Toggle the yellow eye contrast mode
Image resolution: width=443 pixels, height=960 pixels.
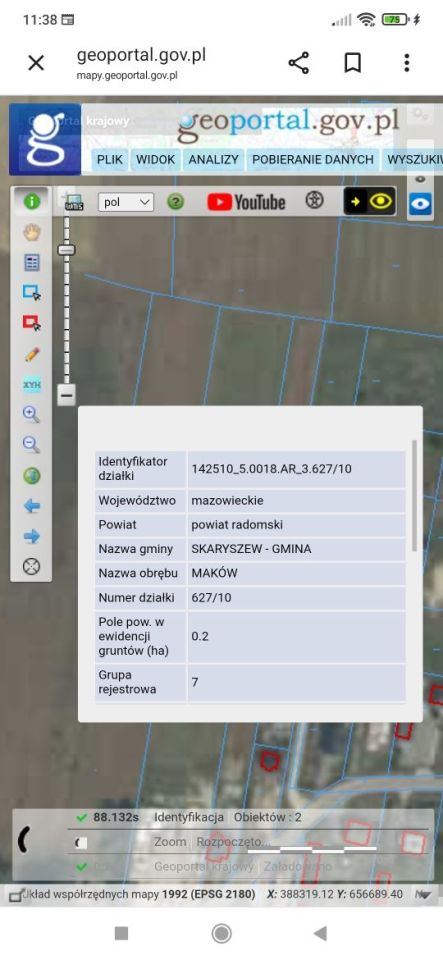370,201
